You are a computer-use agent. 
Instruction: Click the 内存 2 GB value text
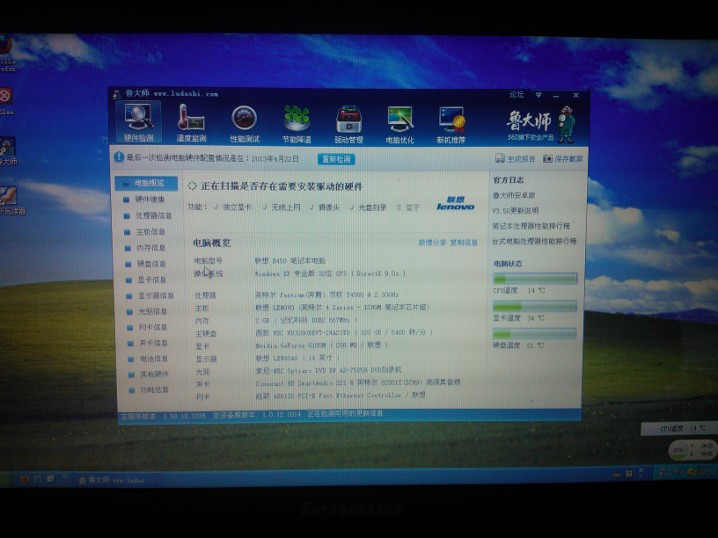click(306, 320)
